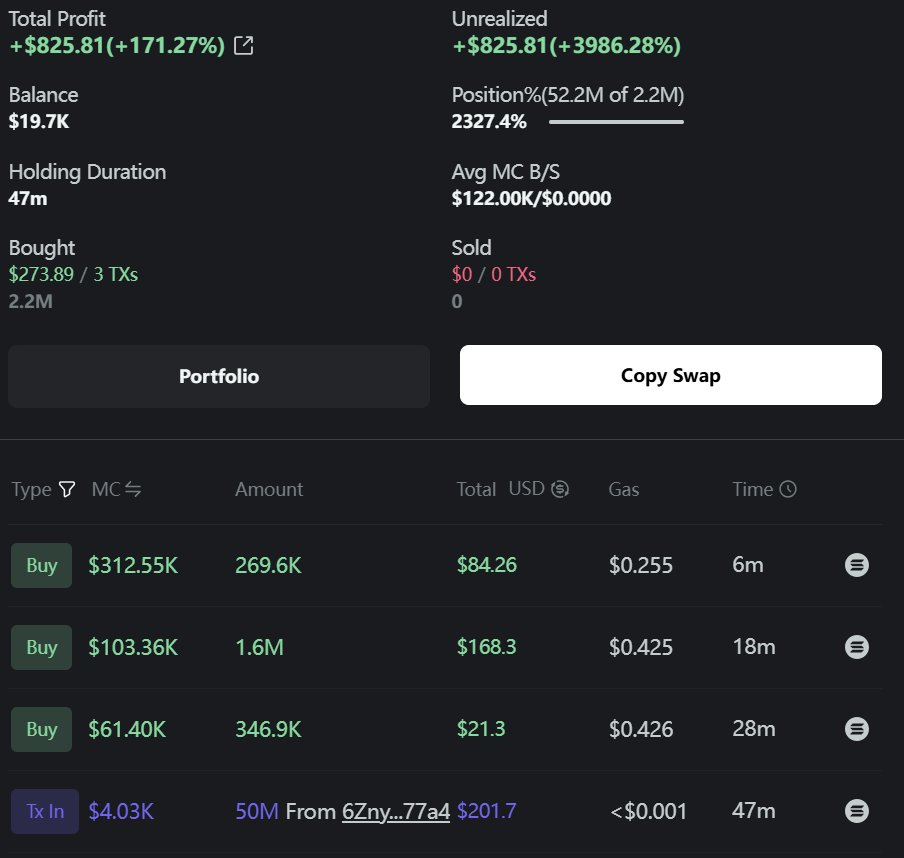Click the $0.426 gas cell

641,729
